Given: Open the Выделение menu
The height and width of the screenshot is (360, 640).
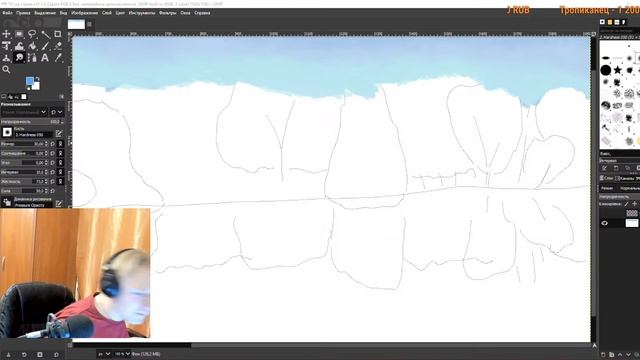Looking at the screenshot, I should point(45,13).
